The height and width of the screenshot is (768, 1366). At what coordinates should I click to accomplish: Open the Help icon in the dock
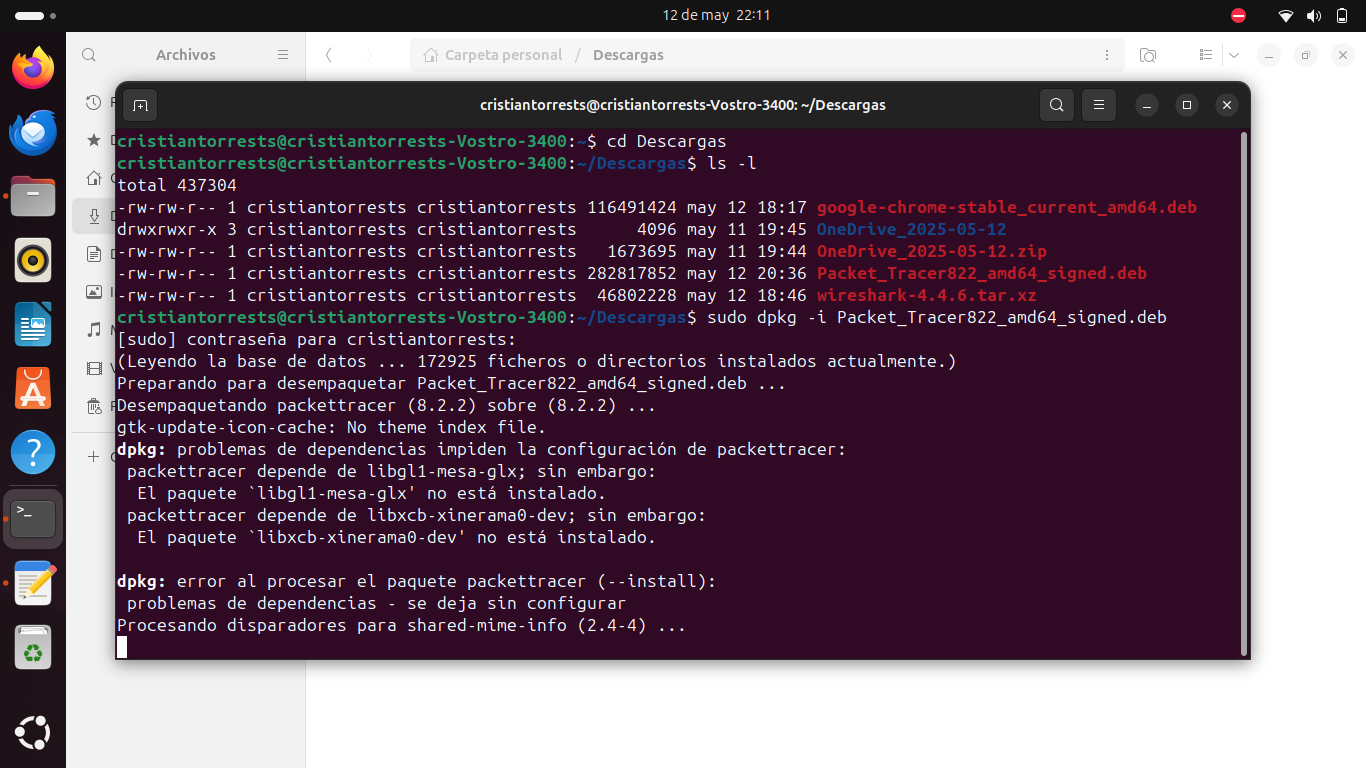coord(33,452)
